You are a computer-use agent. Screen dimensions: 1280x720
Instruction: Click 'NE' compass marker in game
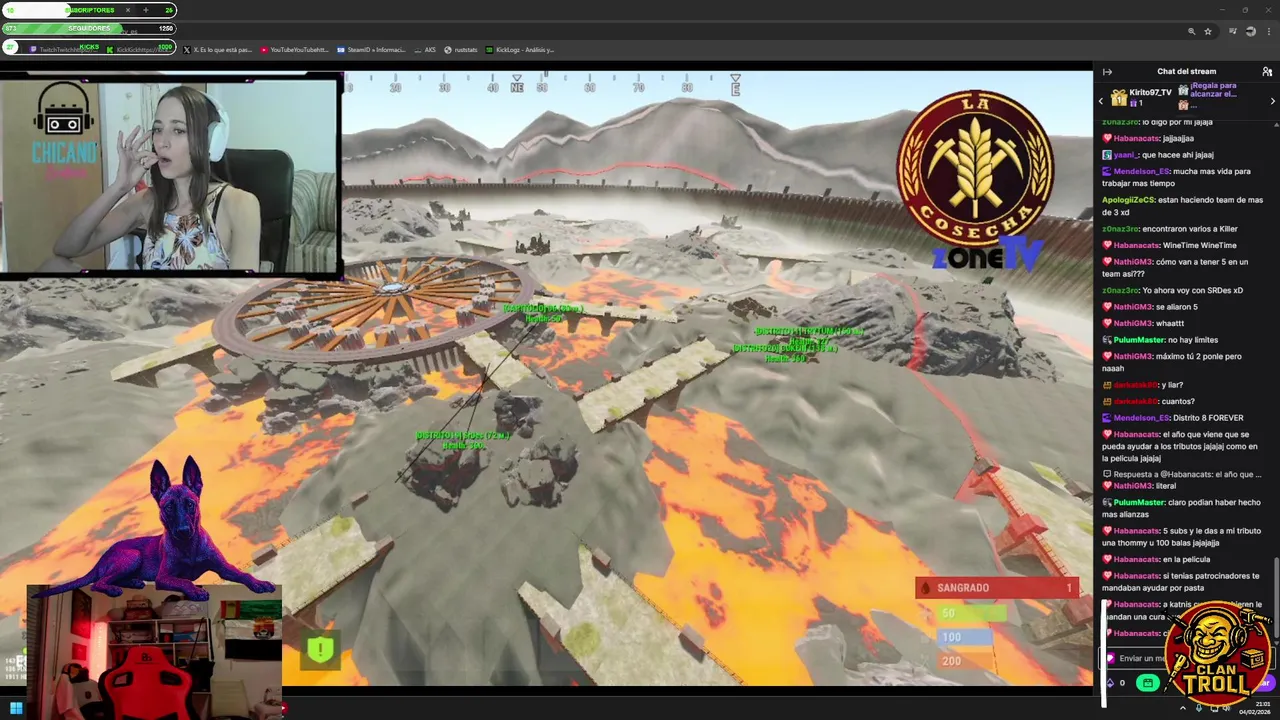[x=517, y=88]
